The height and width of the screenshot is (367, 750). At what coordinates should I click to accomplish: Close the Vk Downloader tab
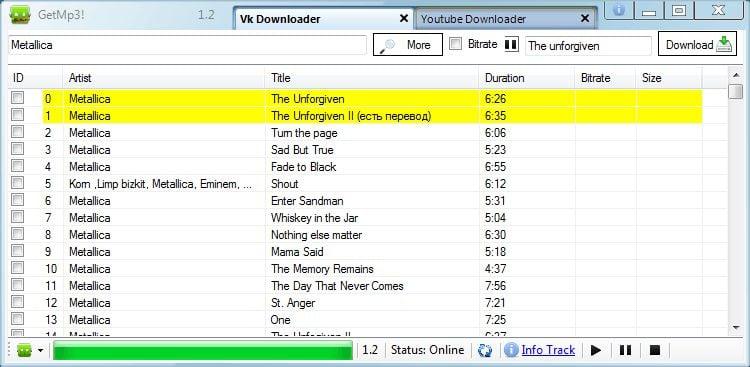tap(404, 19)
